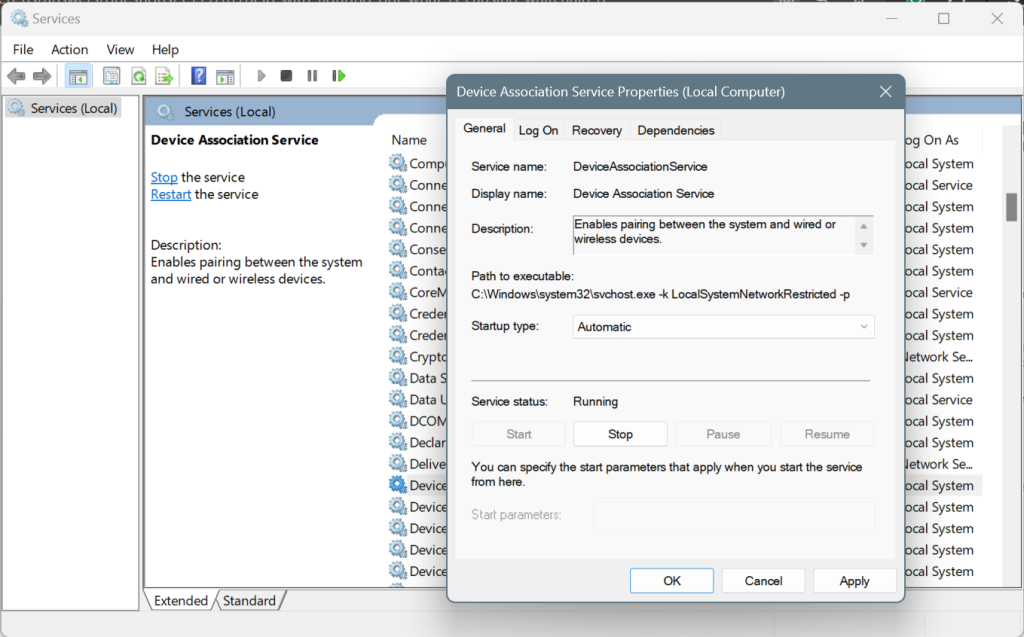The width and height of the screenshot is (1024, 637).
Task: Open the View menu
Action: pyautogui.click(x=120, y=50)
